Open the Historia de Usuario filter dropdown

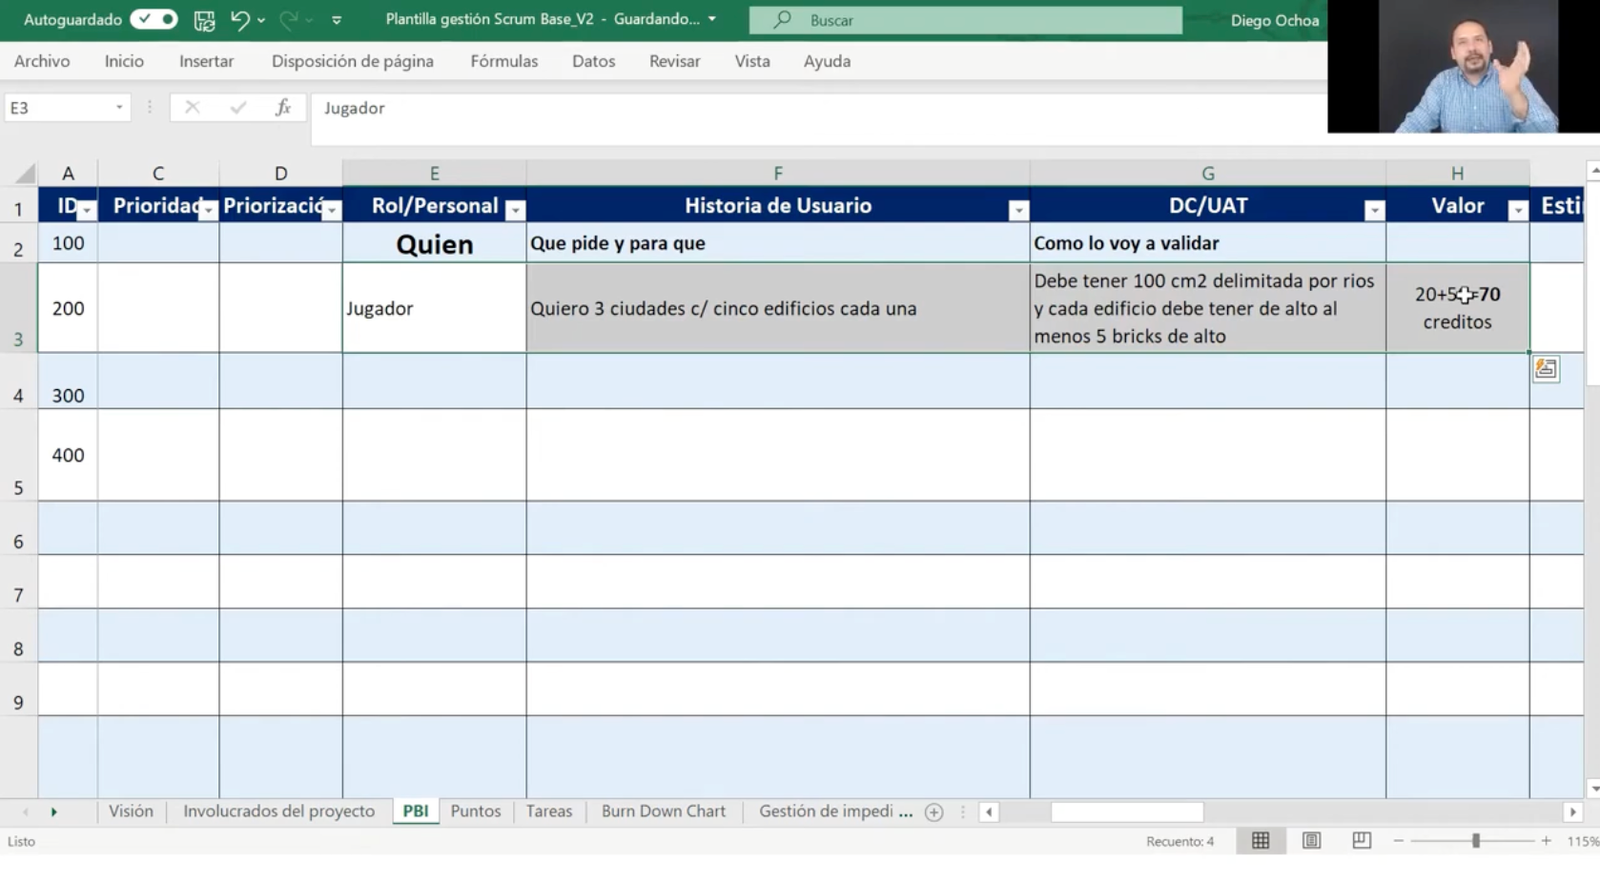tap(1018, 210)
